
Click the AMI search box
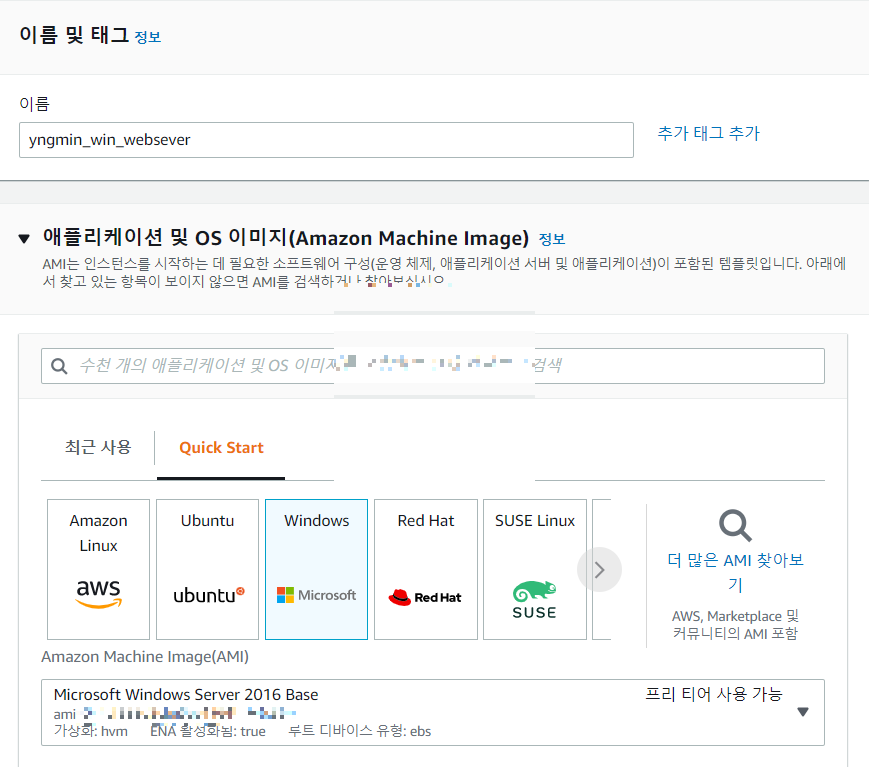coord(433,366)
